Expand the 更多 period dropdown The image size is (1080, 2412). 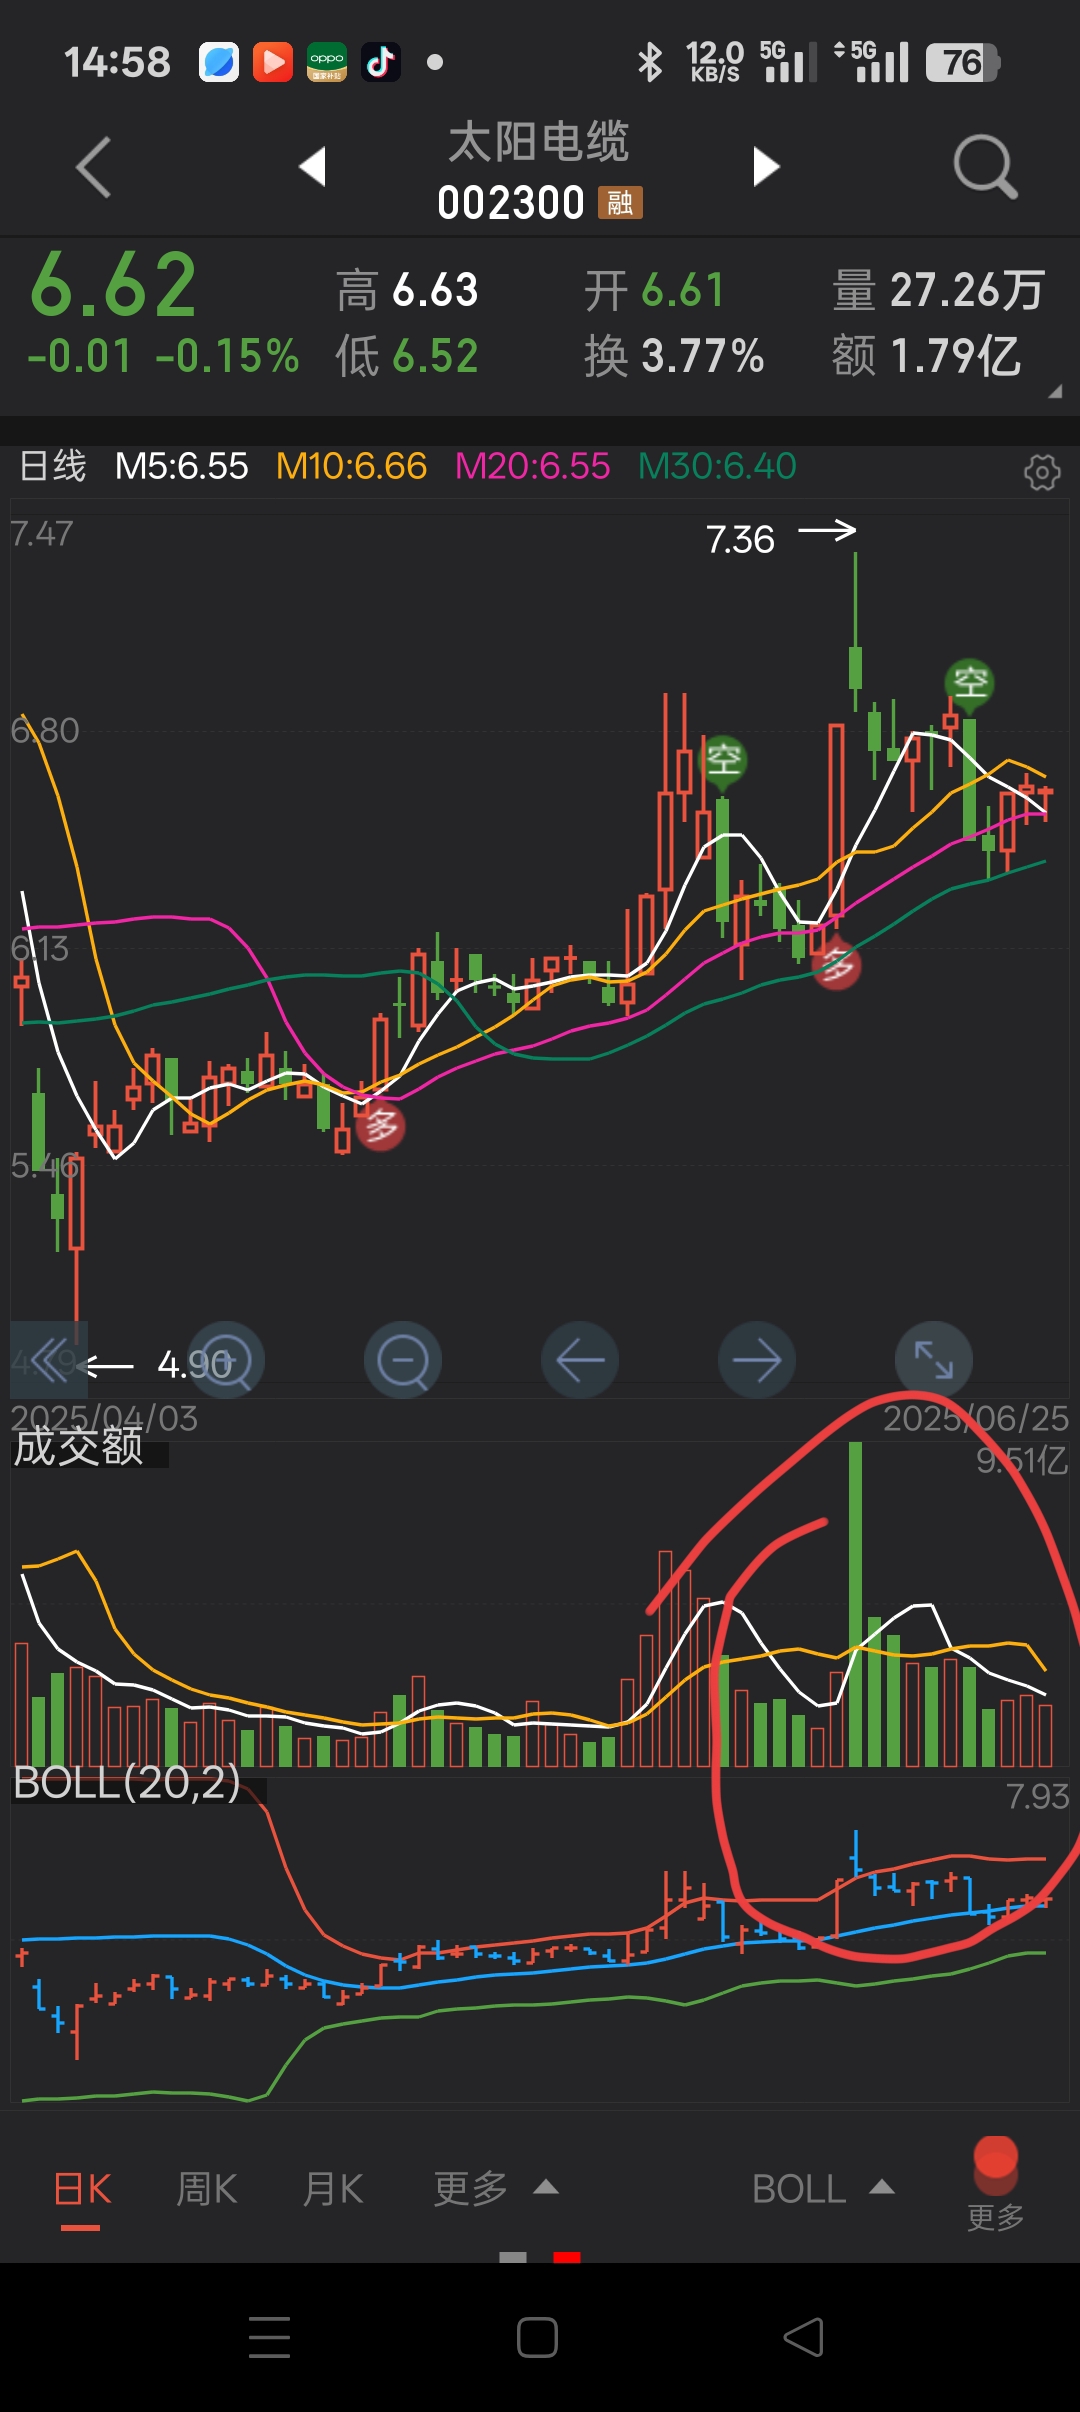[495, 2190]
